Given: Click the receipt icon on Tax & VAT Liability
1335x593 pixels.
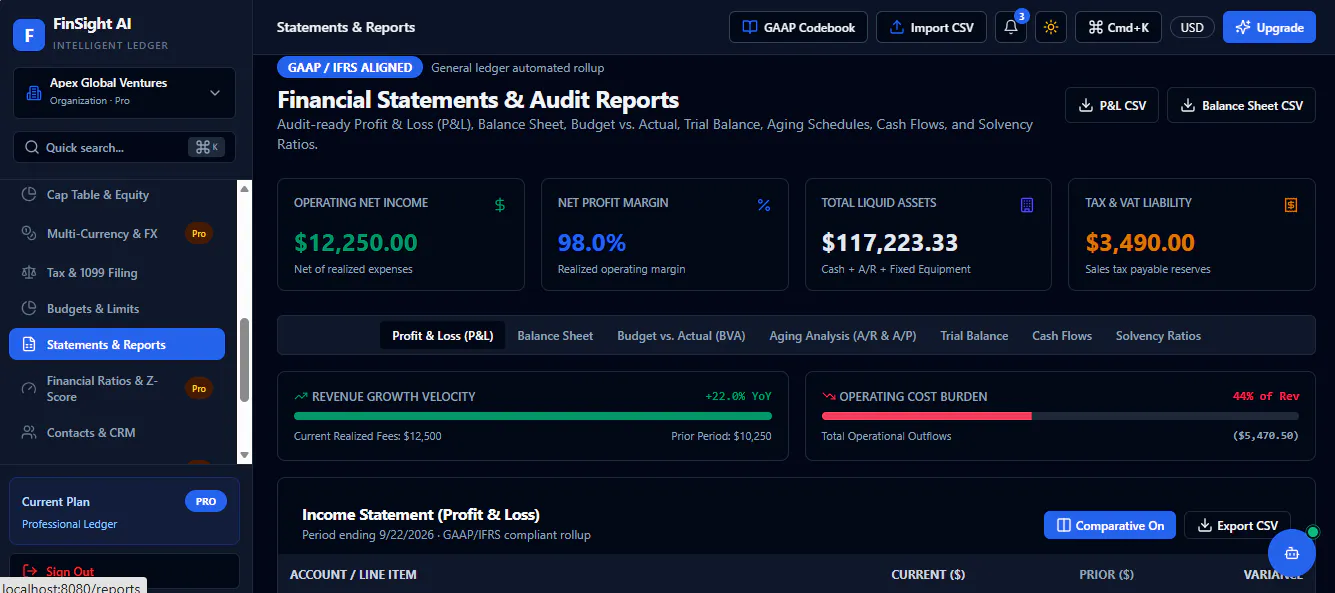Looking at the screenshot, I should pyautogui.click(x=1291, y=205).
